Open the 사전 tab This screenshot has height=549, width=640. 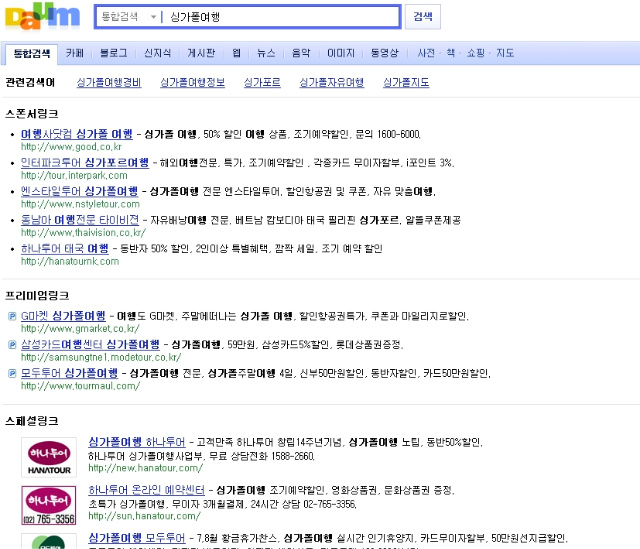[x=426, y=53]
